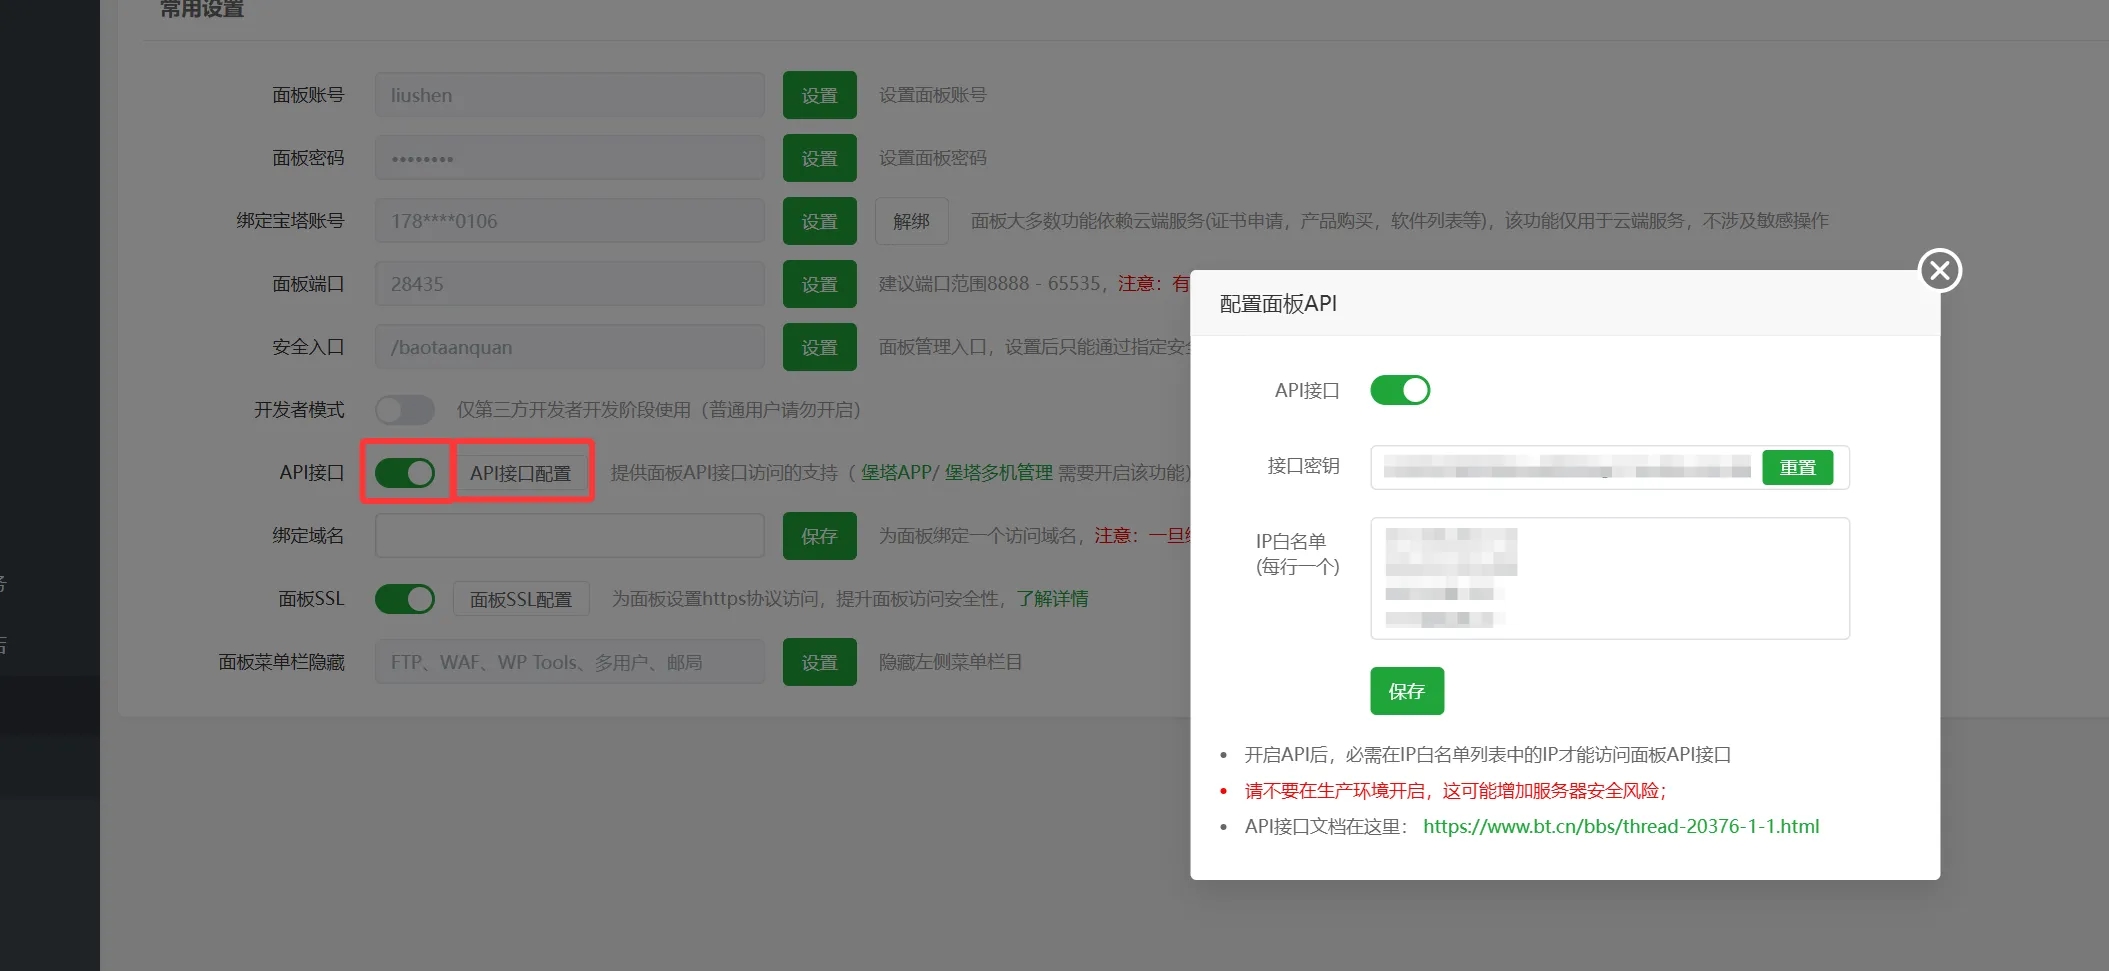Click 设置 next to 面板菜单栏隐藏
2109x971 pixels.
pyautogui.click(x=820, y=662)
